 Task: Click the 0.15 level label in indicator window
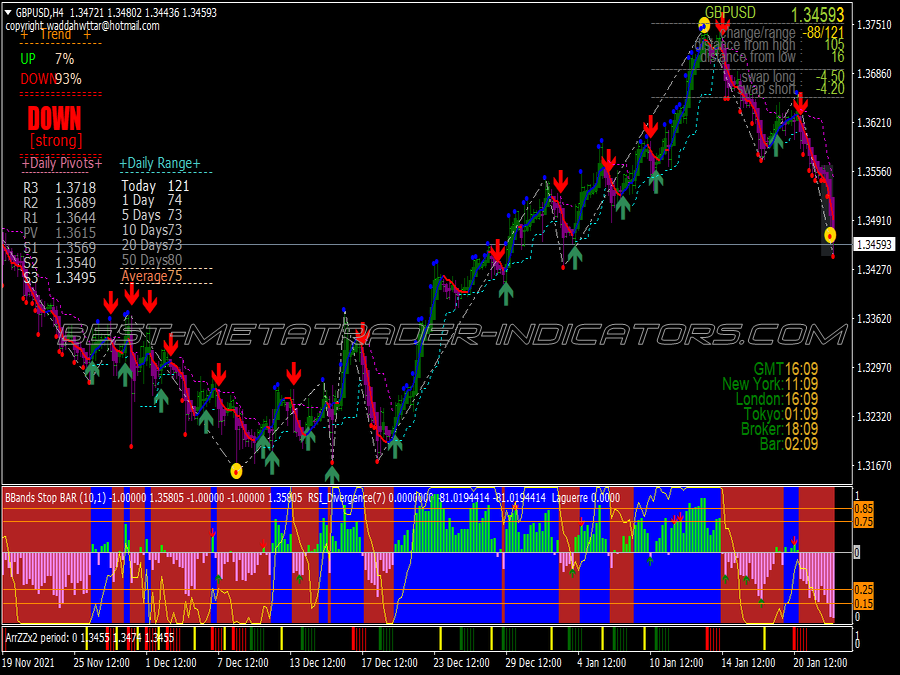(x=863, y=603)
